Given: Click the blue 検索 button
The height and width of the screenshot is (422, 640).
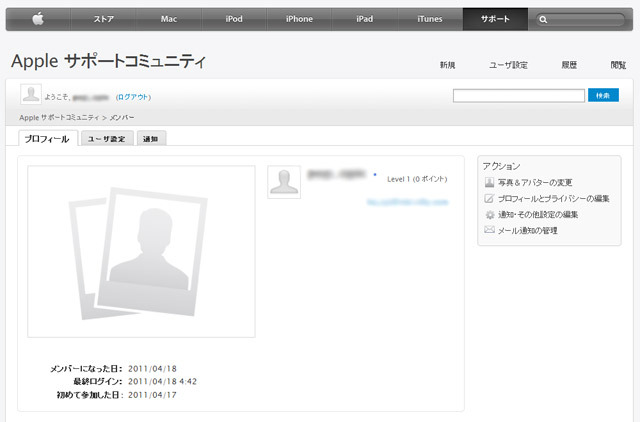Looking at the screenshot, I should (x=603, y=95).
